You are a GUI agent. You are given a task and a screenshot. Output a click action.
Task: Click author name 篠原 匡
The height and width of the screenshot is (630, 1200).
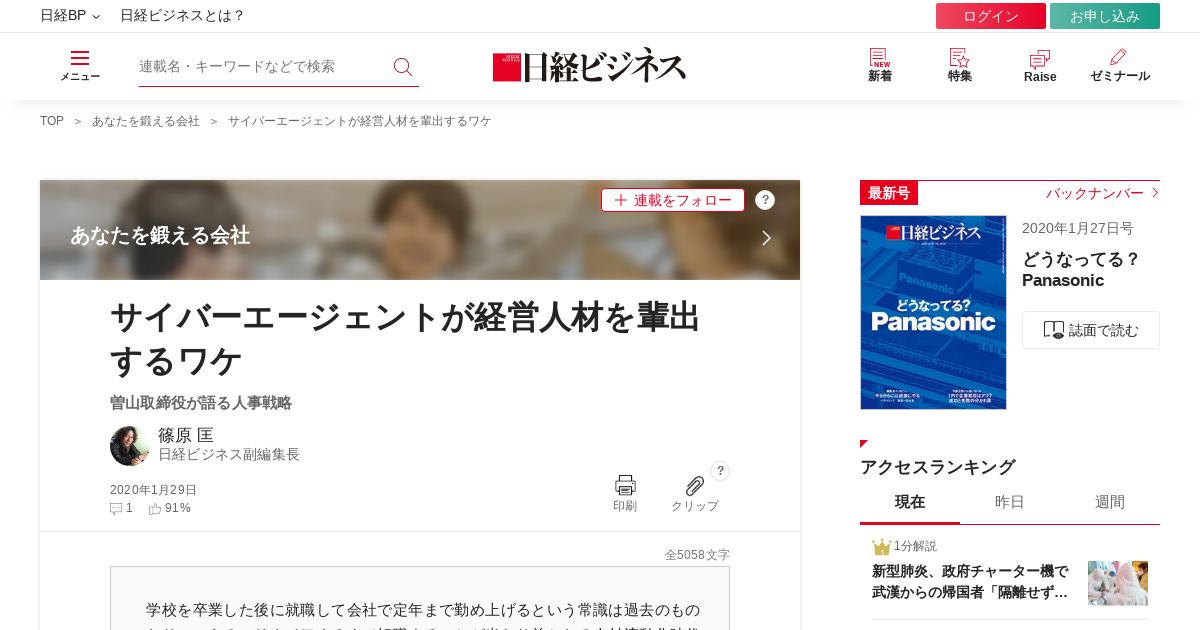(x=186, y=435)
